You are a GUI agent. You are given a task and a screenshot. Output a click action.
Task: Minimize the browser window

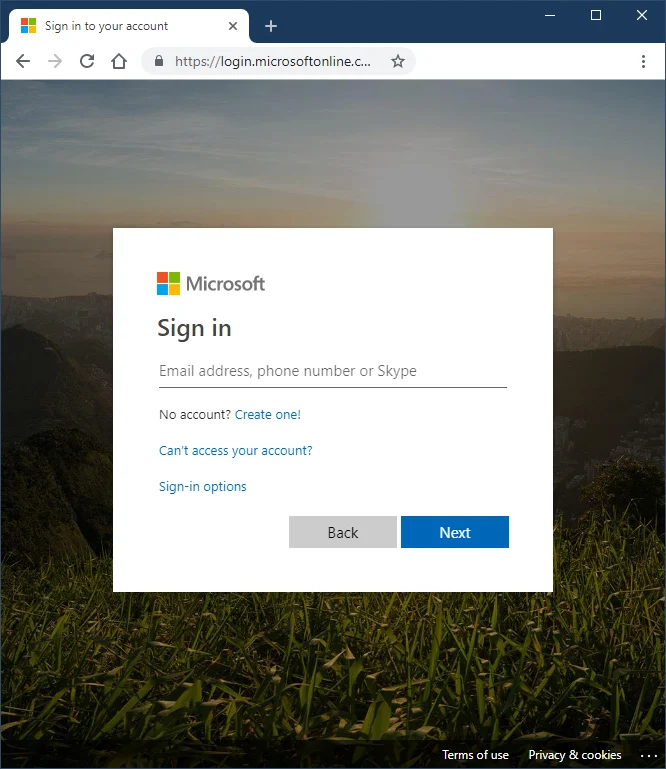click(550, 16)
